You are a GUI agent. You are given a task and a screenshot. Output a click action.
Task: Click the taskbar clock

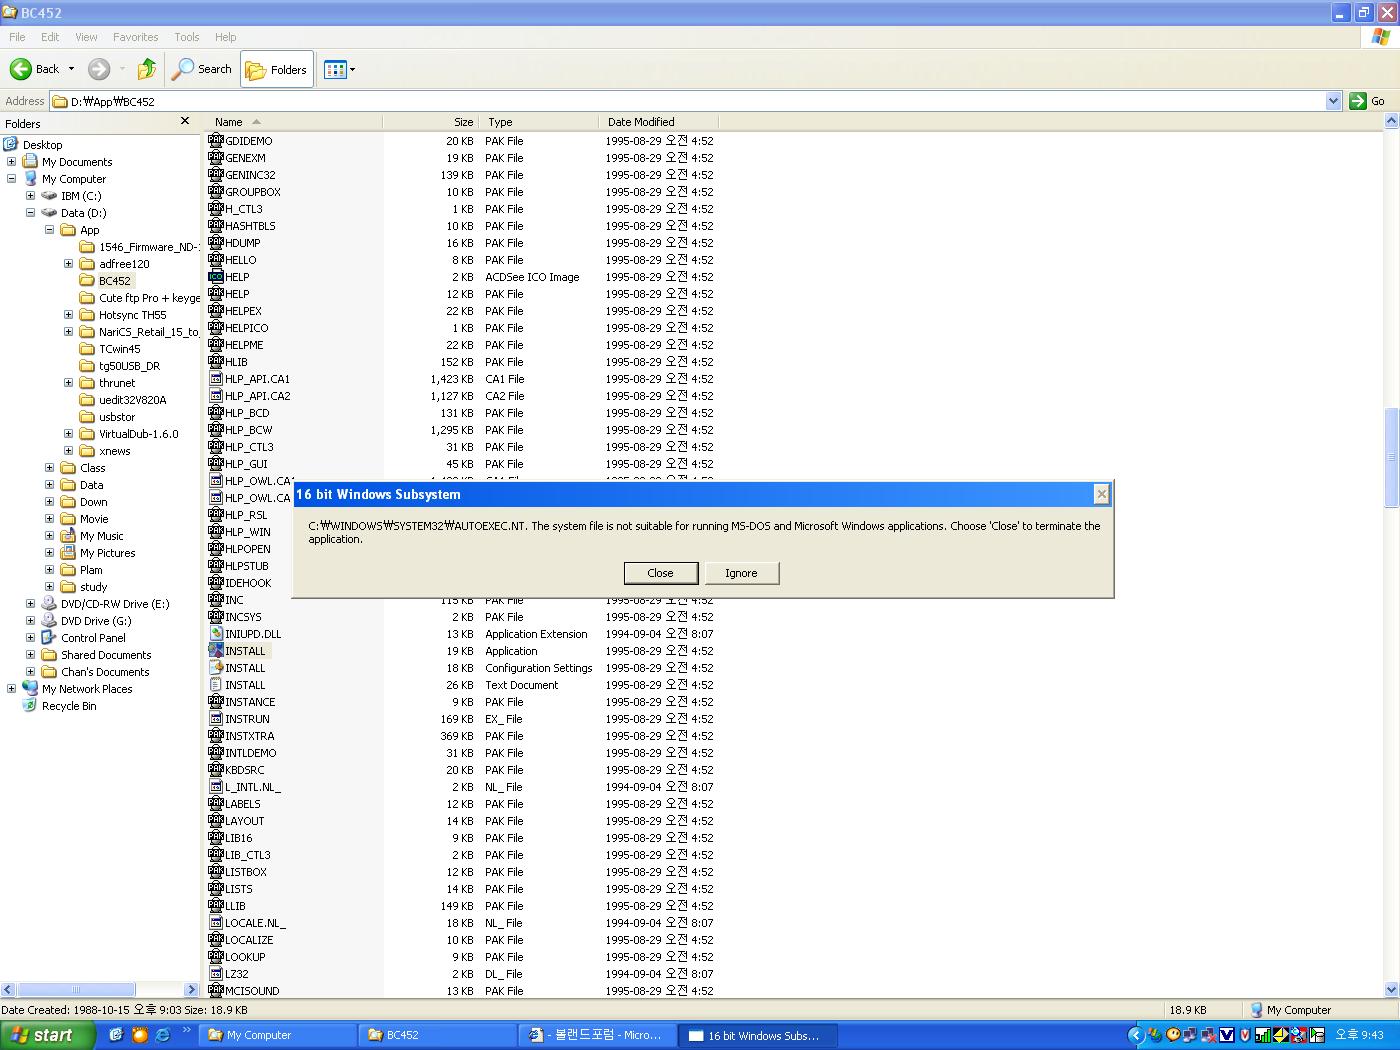click(1359, 1035)
